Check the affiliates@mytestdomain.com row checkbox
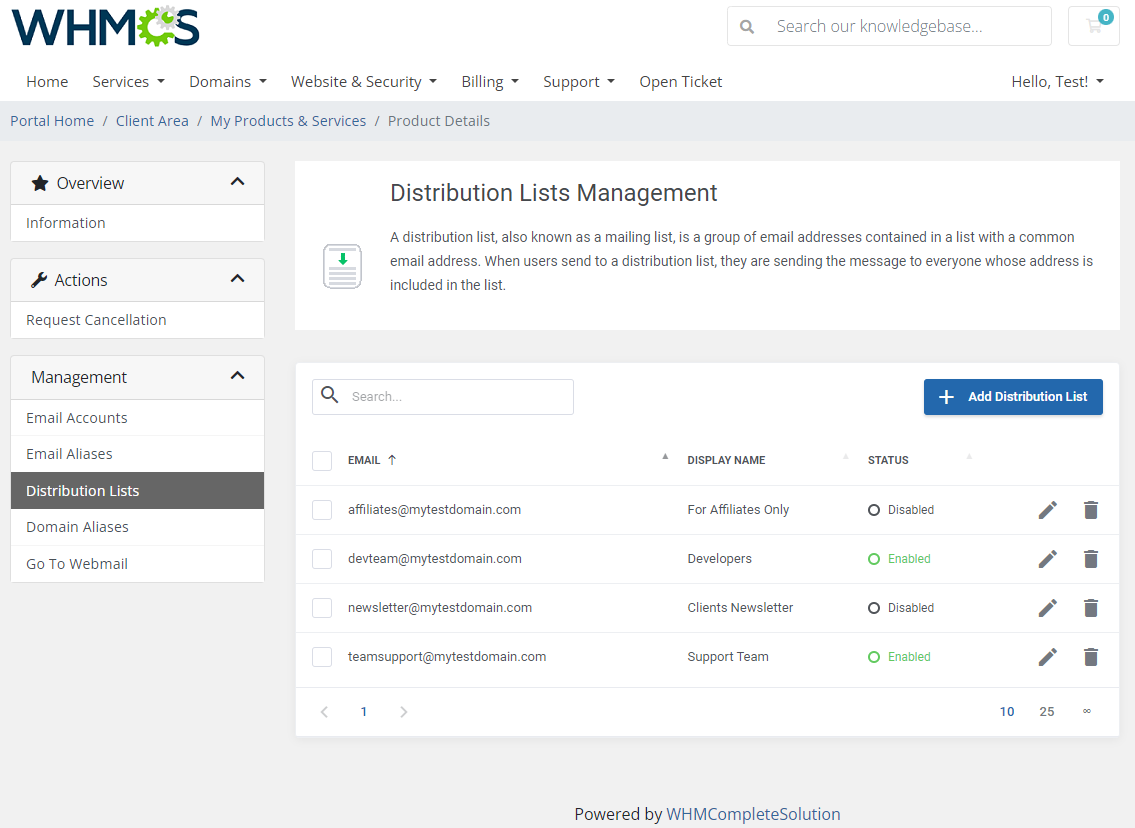The height and width of the screenshot is (828, 1135). click(x=322, y=510)
